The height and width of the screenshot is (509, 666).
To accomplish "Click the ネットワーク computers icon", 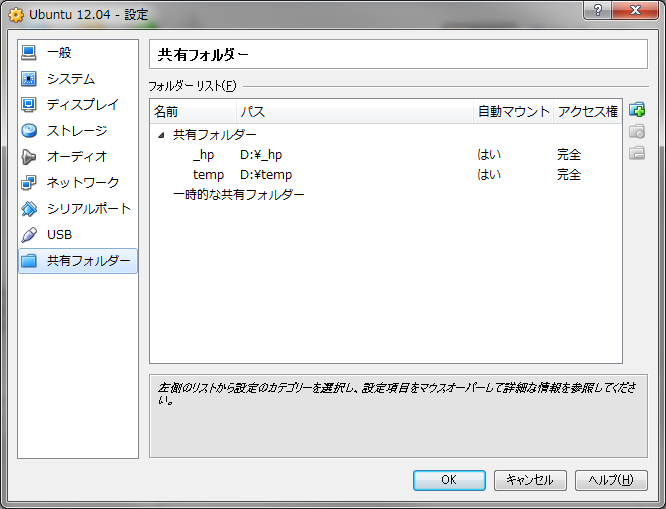I will coord(29,183).
